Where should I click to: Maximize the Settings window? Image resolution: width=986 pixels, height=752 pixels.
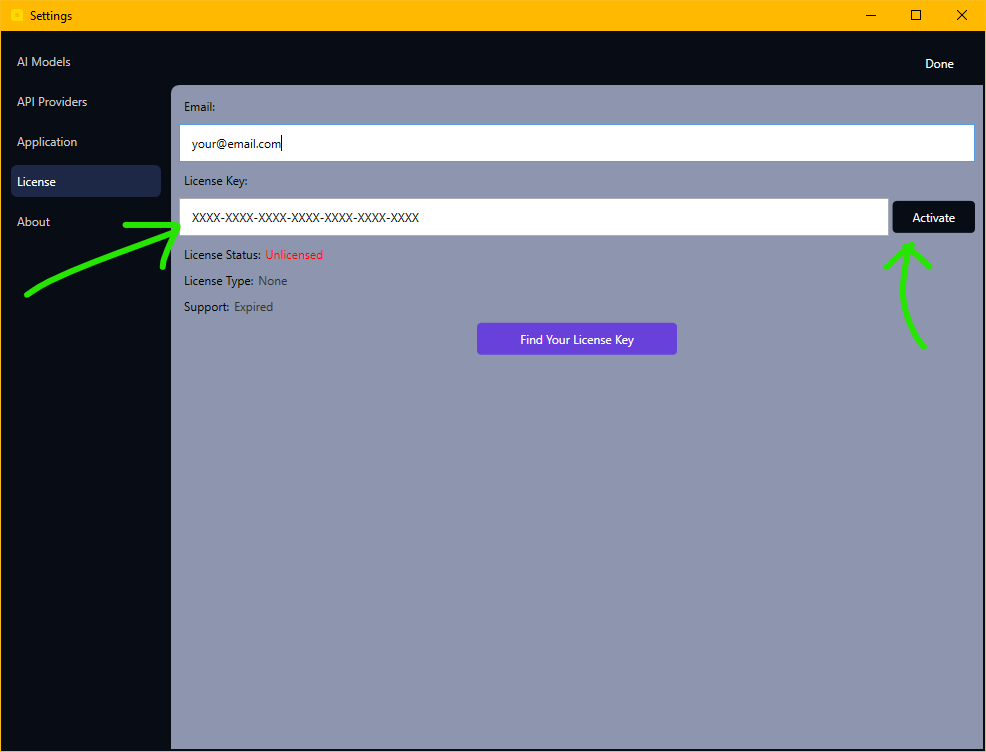click(915, 15)
